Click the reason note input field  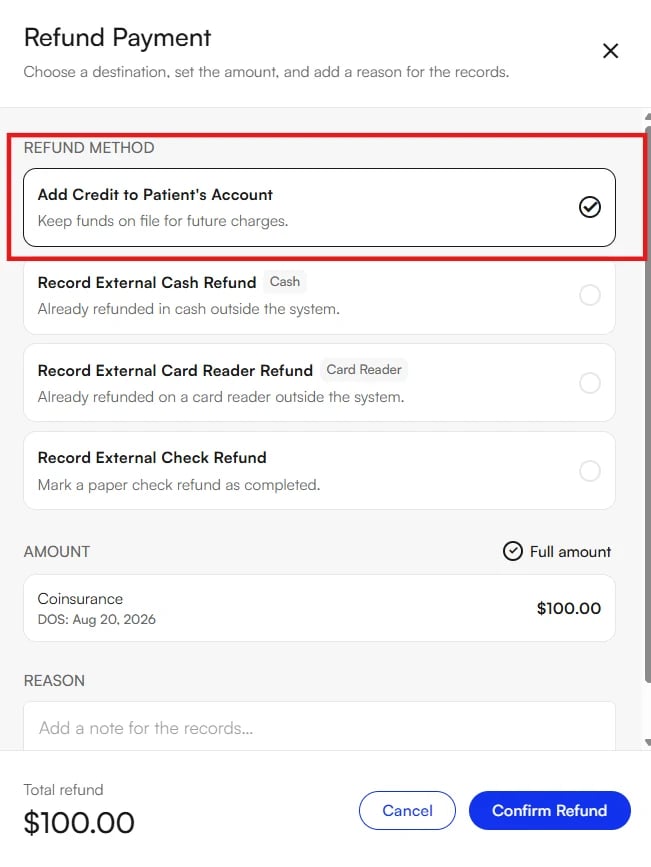tap(319, 727)
